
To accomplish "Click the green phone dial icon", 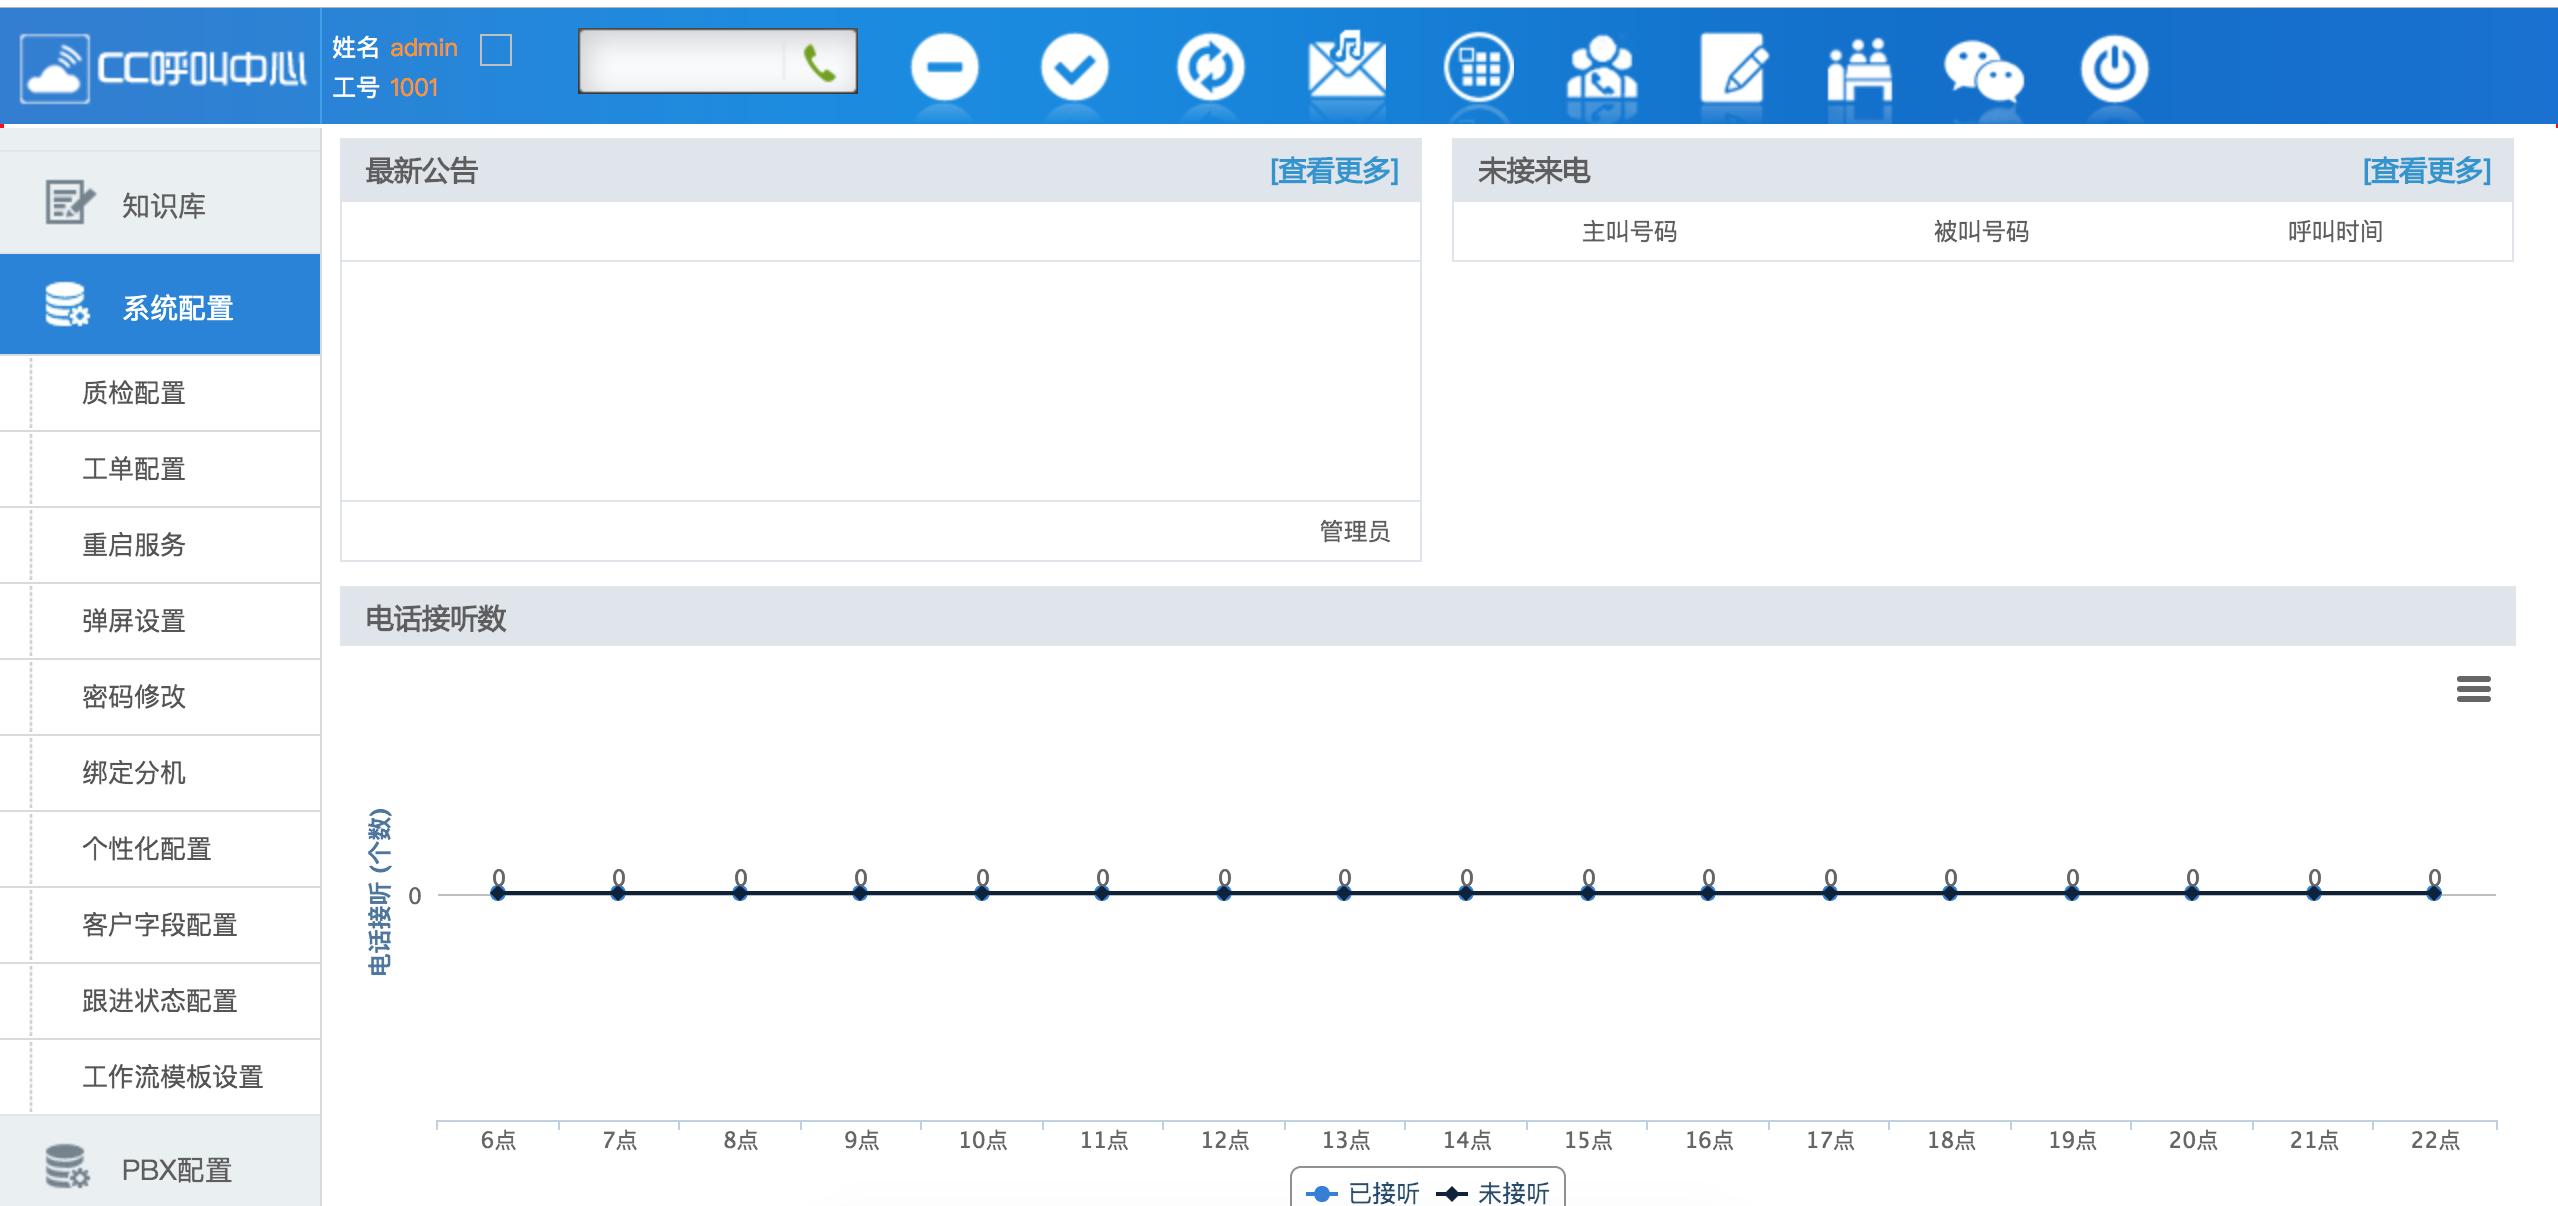I will 820,64.
